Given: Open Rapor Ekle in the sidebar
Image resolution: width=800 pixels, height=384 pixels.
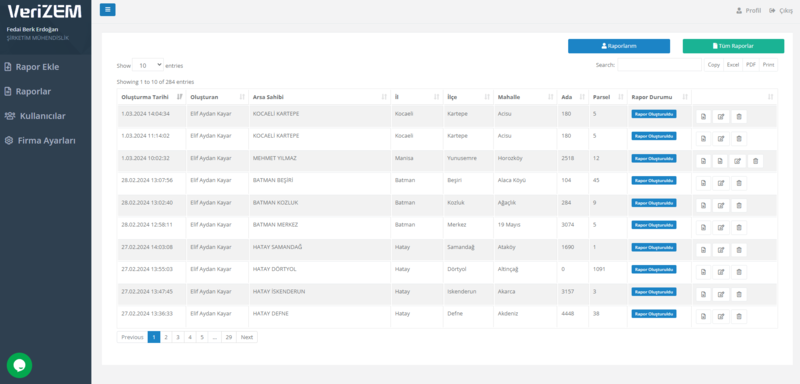Looking at the screenshot, I should 32,67.
